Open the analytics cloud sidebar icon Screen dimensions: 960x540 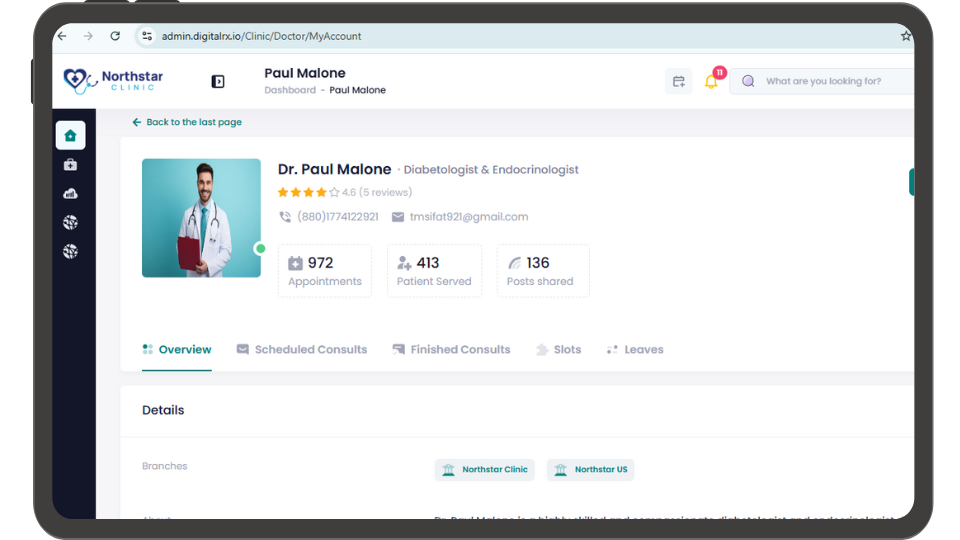[x=70, y=193]
